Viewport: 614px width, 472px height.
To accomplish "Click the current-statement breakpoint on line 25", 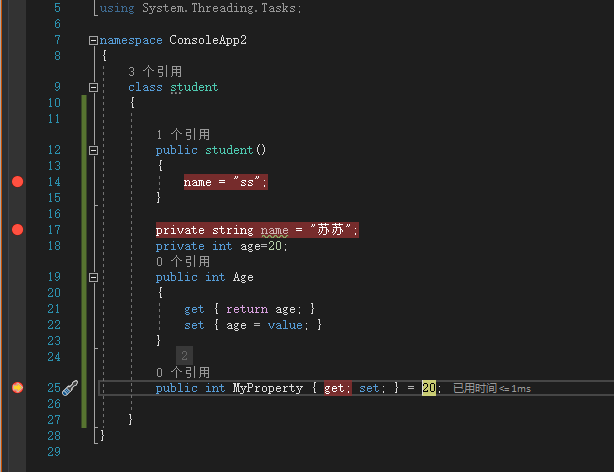I will point(17,387).
